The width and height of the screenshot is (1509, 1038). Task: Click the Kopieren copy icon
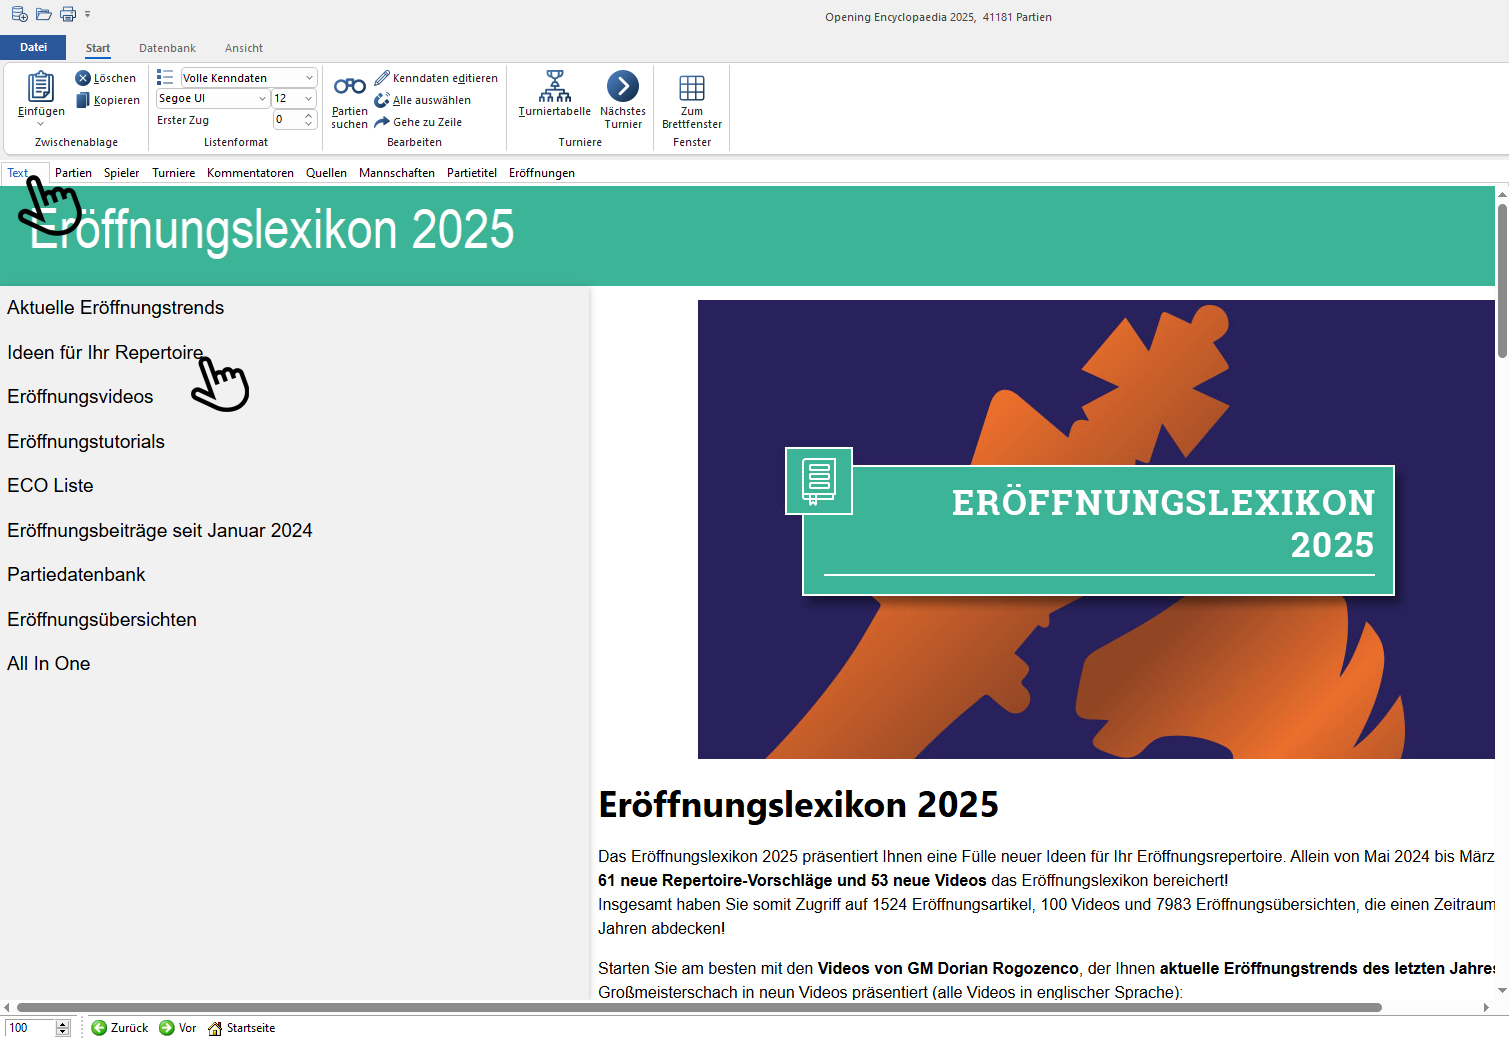(x=83, y=100)
